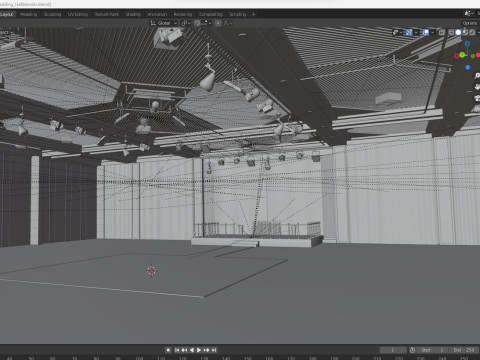The height and width of the screenshot is (360, 480).
Task: Click the Z axis on navigation gizmo
Action: point(468,44)
